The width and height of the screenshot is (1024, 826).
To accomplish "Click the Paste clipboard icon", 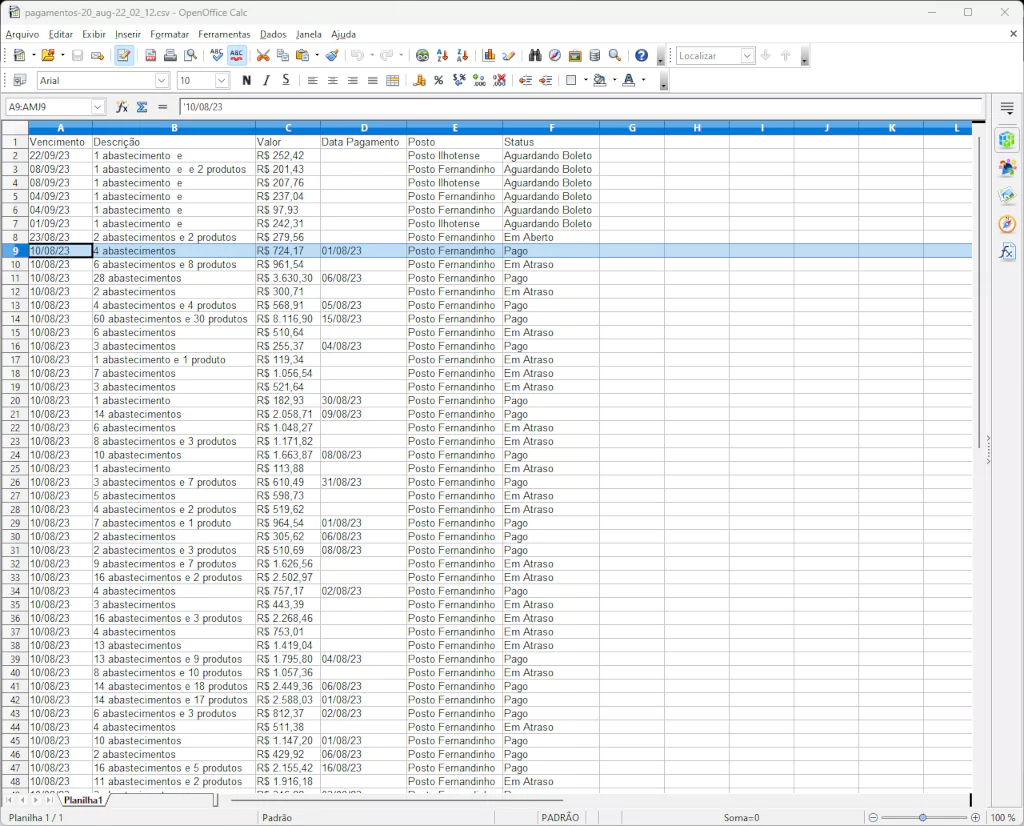I will click(302, 56).
